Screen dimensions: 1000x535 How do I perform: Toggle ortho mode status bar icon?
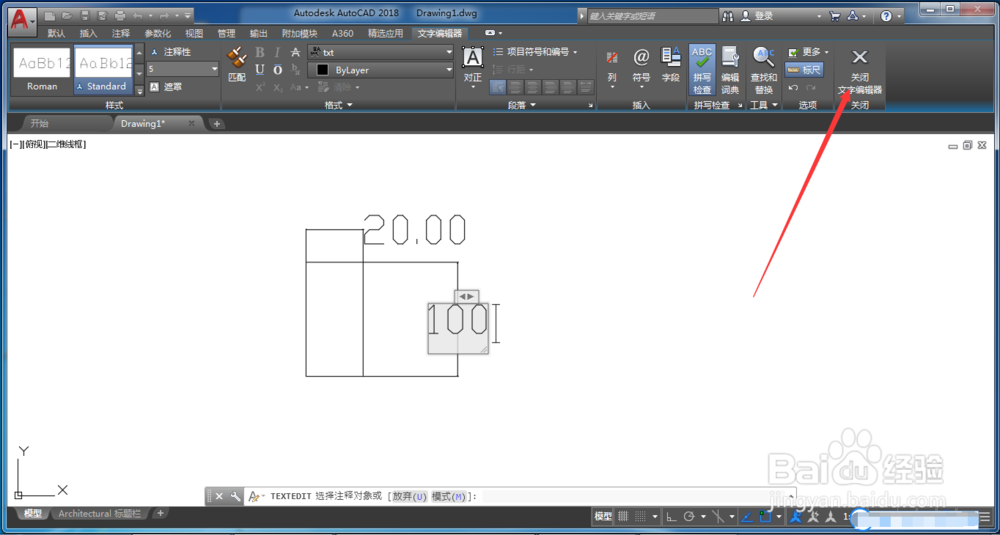(x=671, y=517)
